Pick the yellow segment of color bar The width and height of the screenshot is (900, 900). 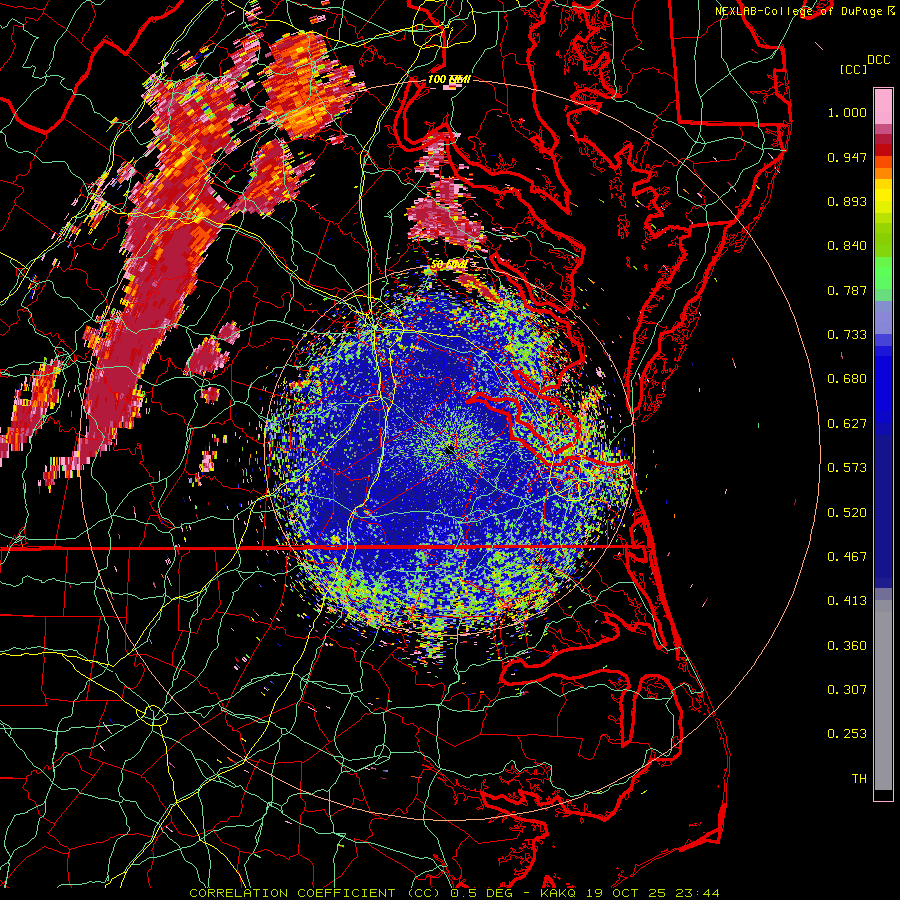(883, 197)
